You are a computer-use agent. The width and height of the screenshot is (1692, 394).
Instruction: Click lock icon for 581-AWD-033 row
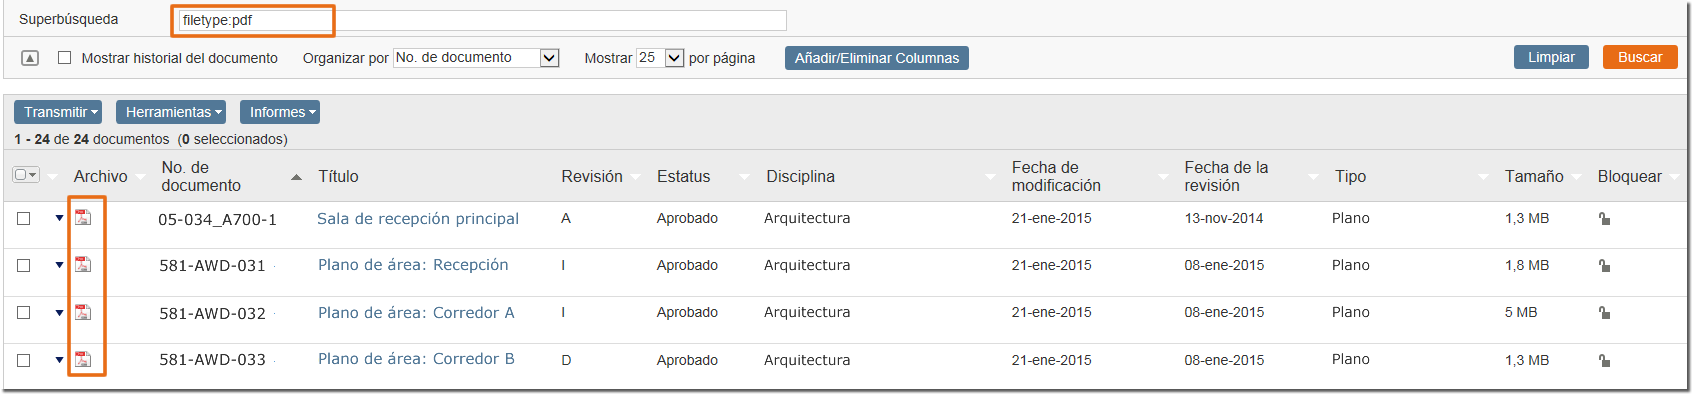coord(1604,360)
